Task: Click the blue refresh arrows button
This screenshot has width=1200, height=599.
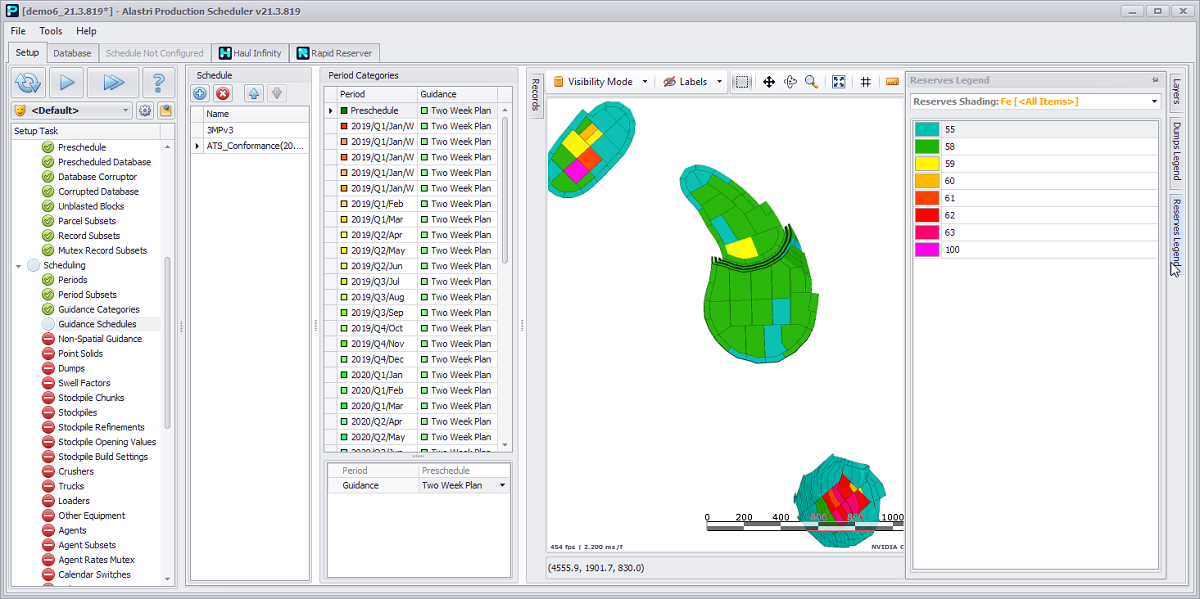Action: click(x=29, y=82)
